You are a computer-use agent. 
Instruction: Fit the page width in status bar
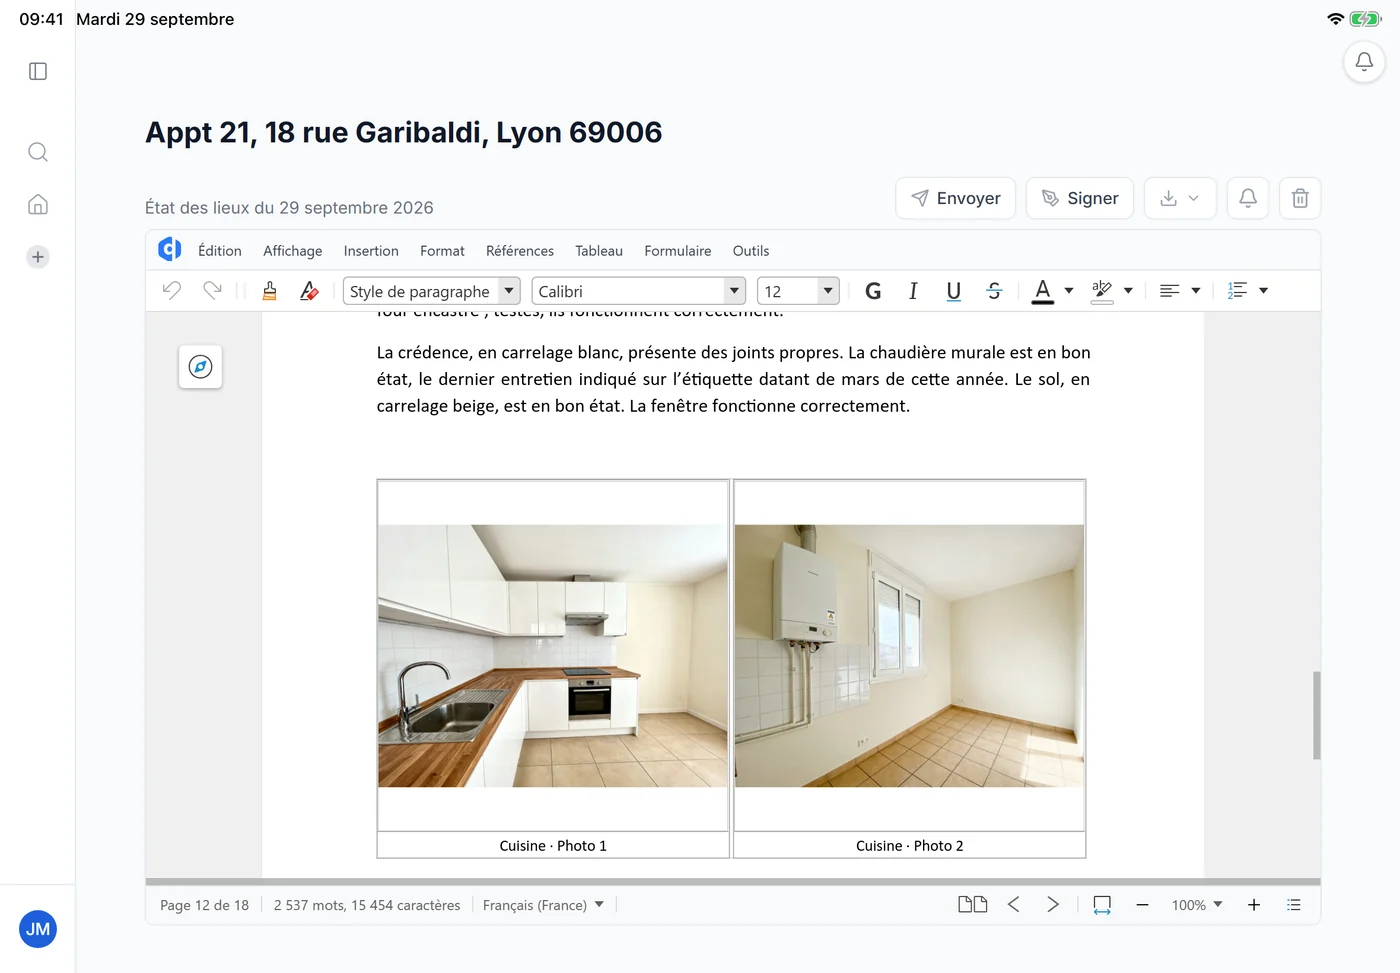point(1102,905)
